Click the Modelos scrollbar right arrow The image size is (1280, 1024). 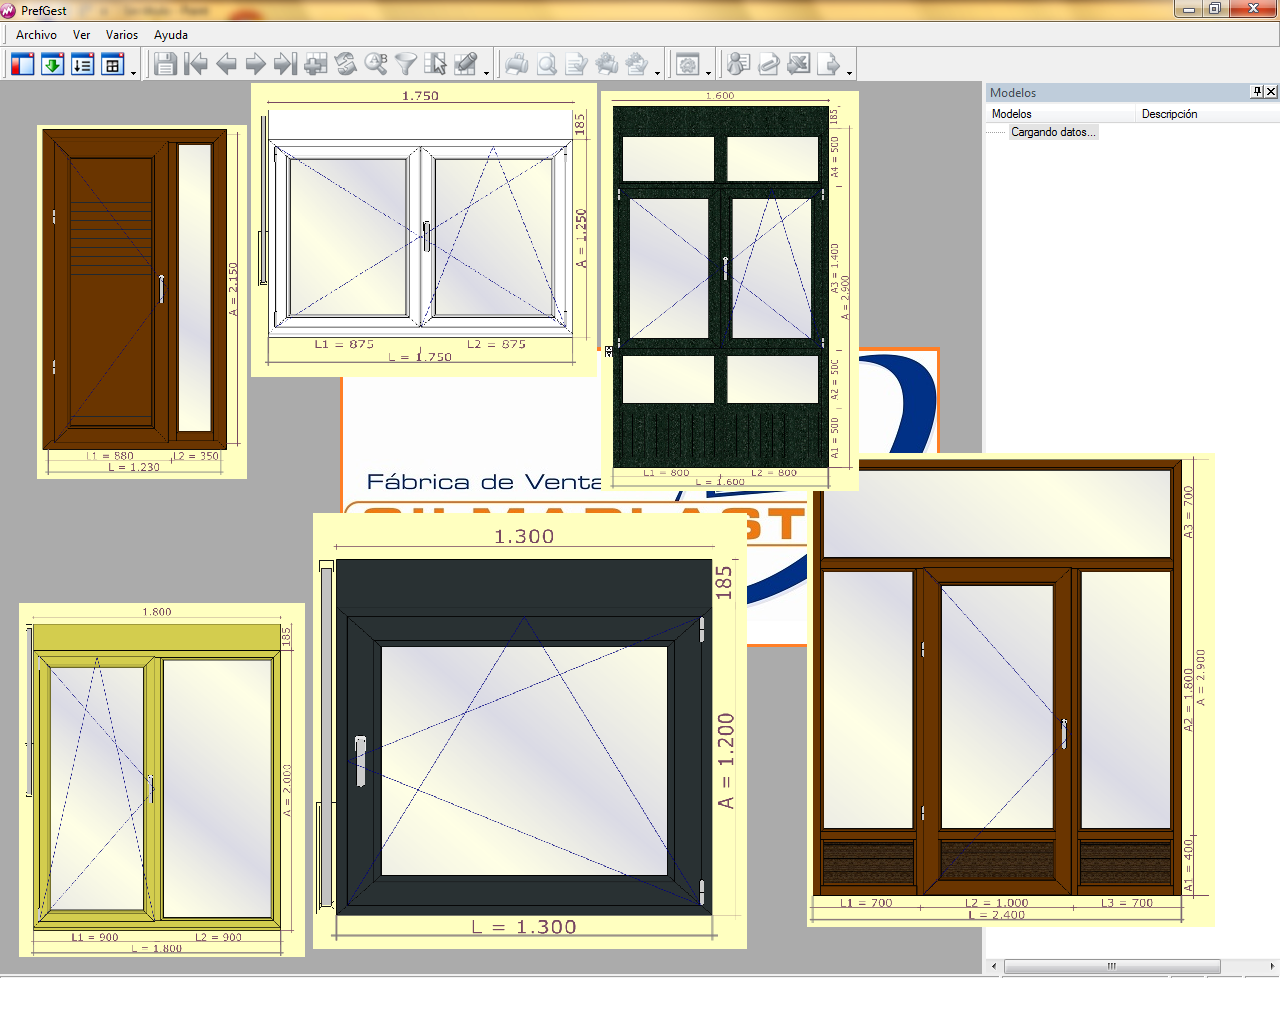(1272, 966)
